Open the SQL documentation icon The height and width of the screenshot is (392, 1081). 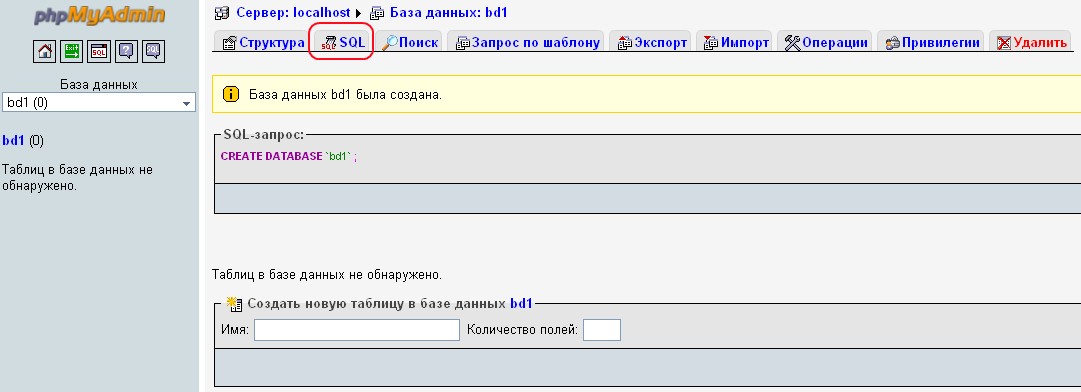[154, 52]
